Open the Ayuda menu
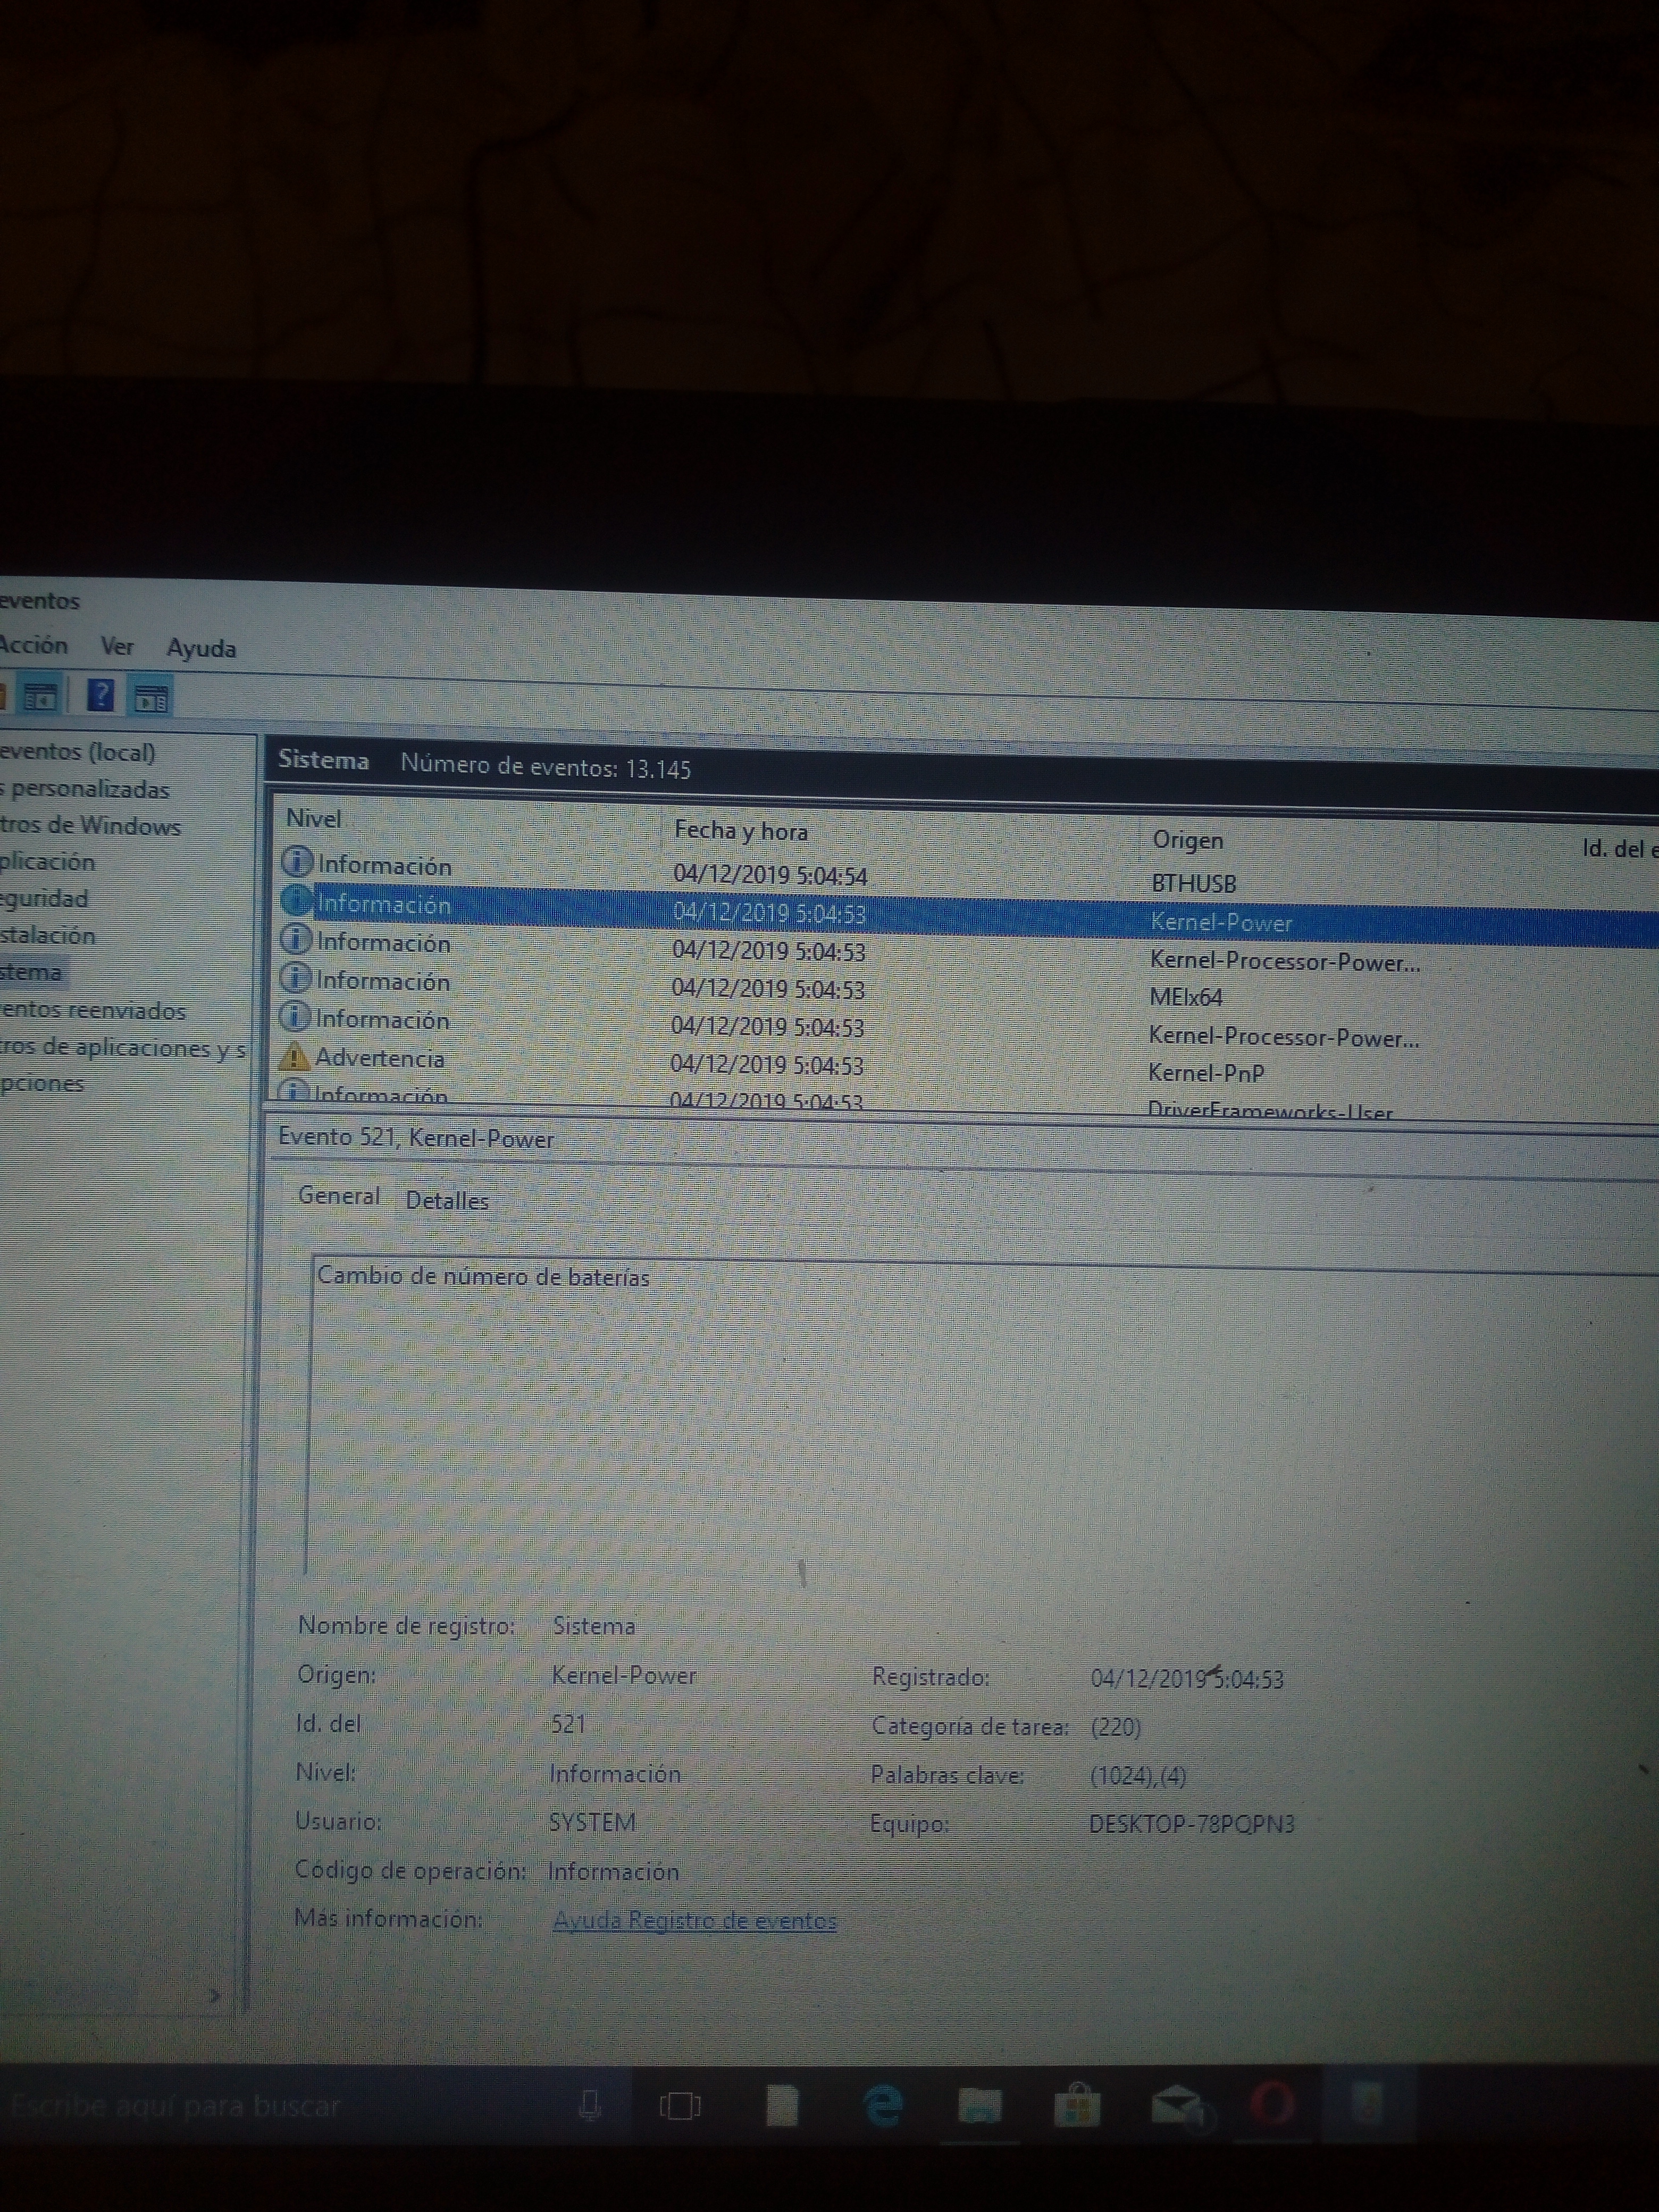Viewport: 1659px width, 2212px height. (x=201, y=648)
